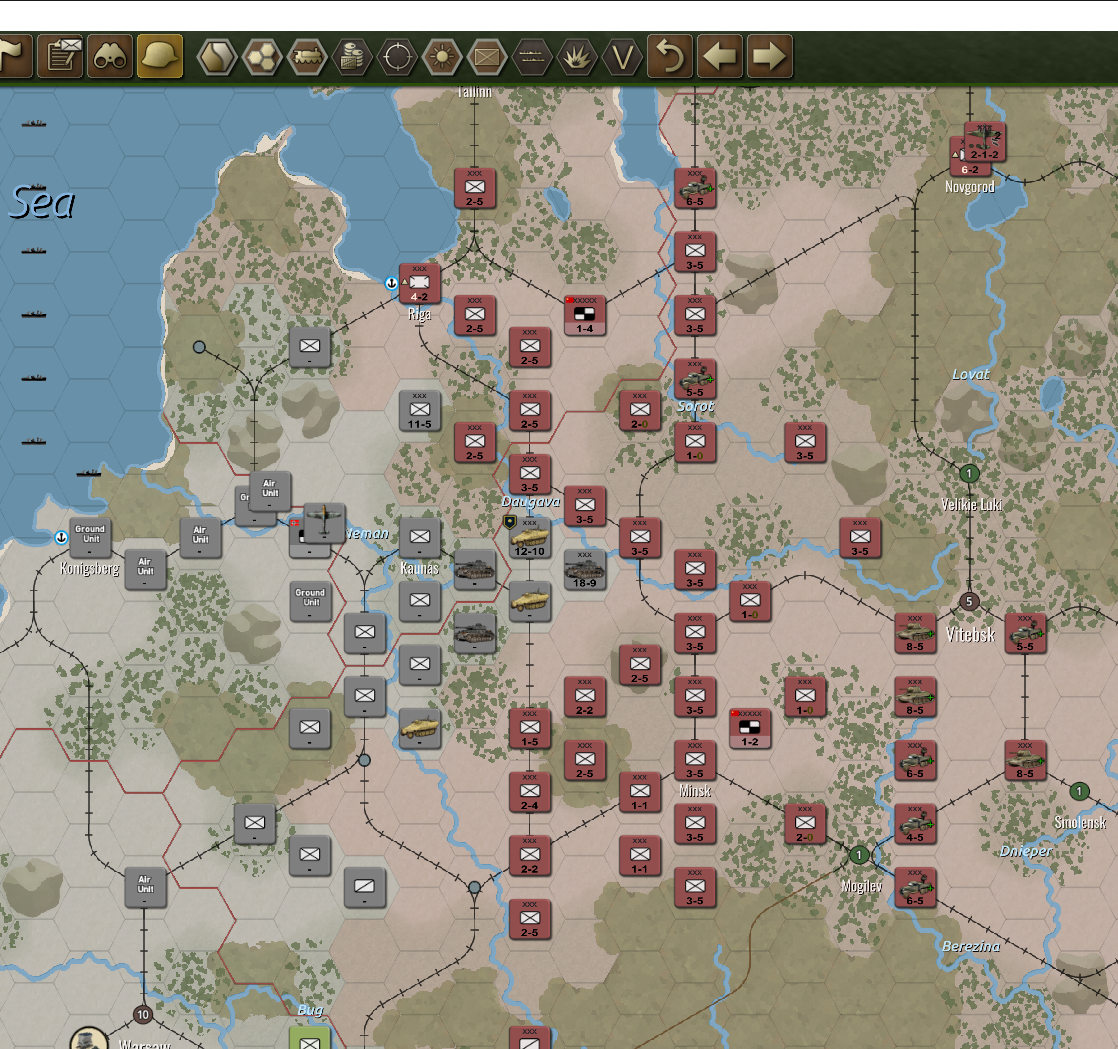Select the 18-9 German tank counter
1118x1049 pixels.
(585, 570)
